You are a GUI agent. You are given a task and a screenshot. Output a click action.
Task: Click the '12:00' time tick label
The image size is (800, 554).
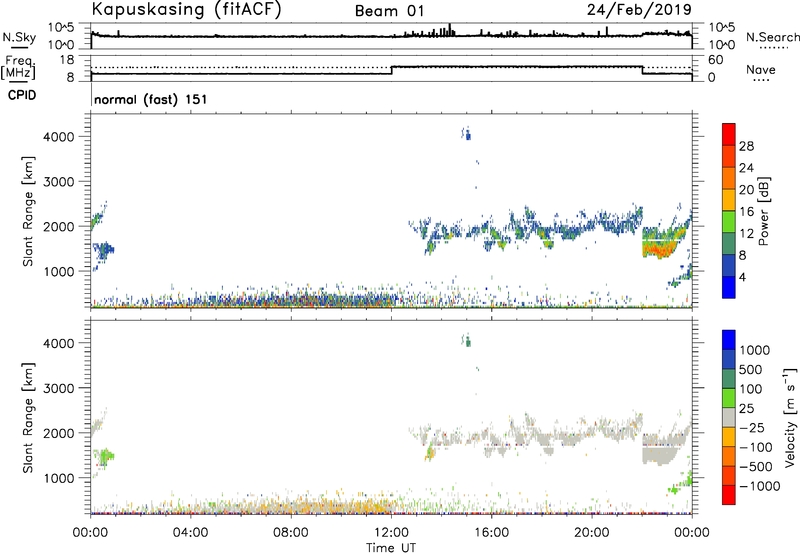(391, 533)
